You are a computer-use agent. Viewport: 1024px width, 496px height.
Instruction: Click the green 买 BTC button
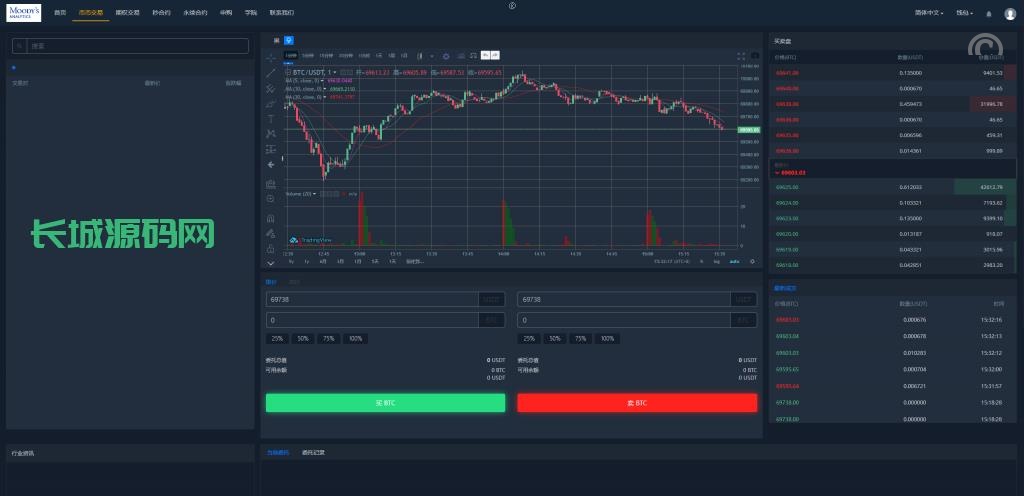coord(385,402)
